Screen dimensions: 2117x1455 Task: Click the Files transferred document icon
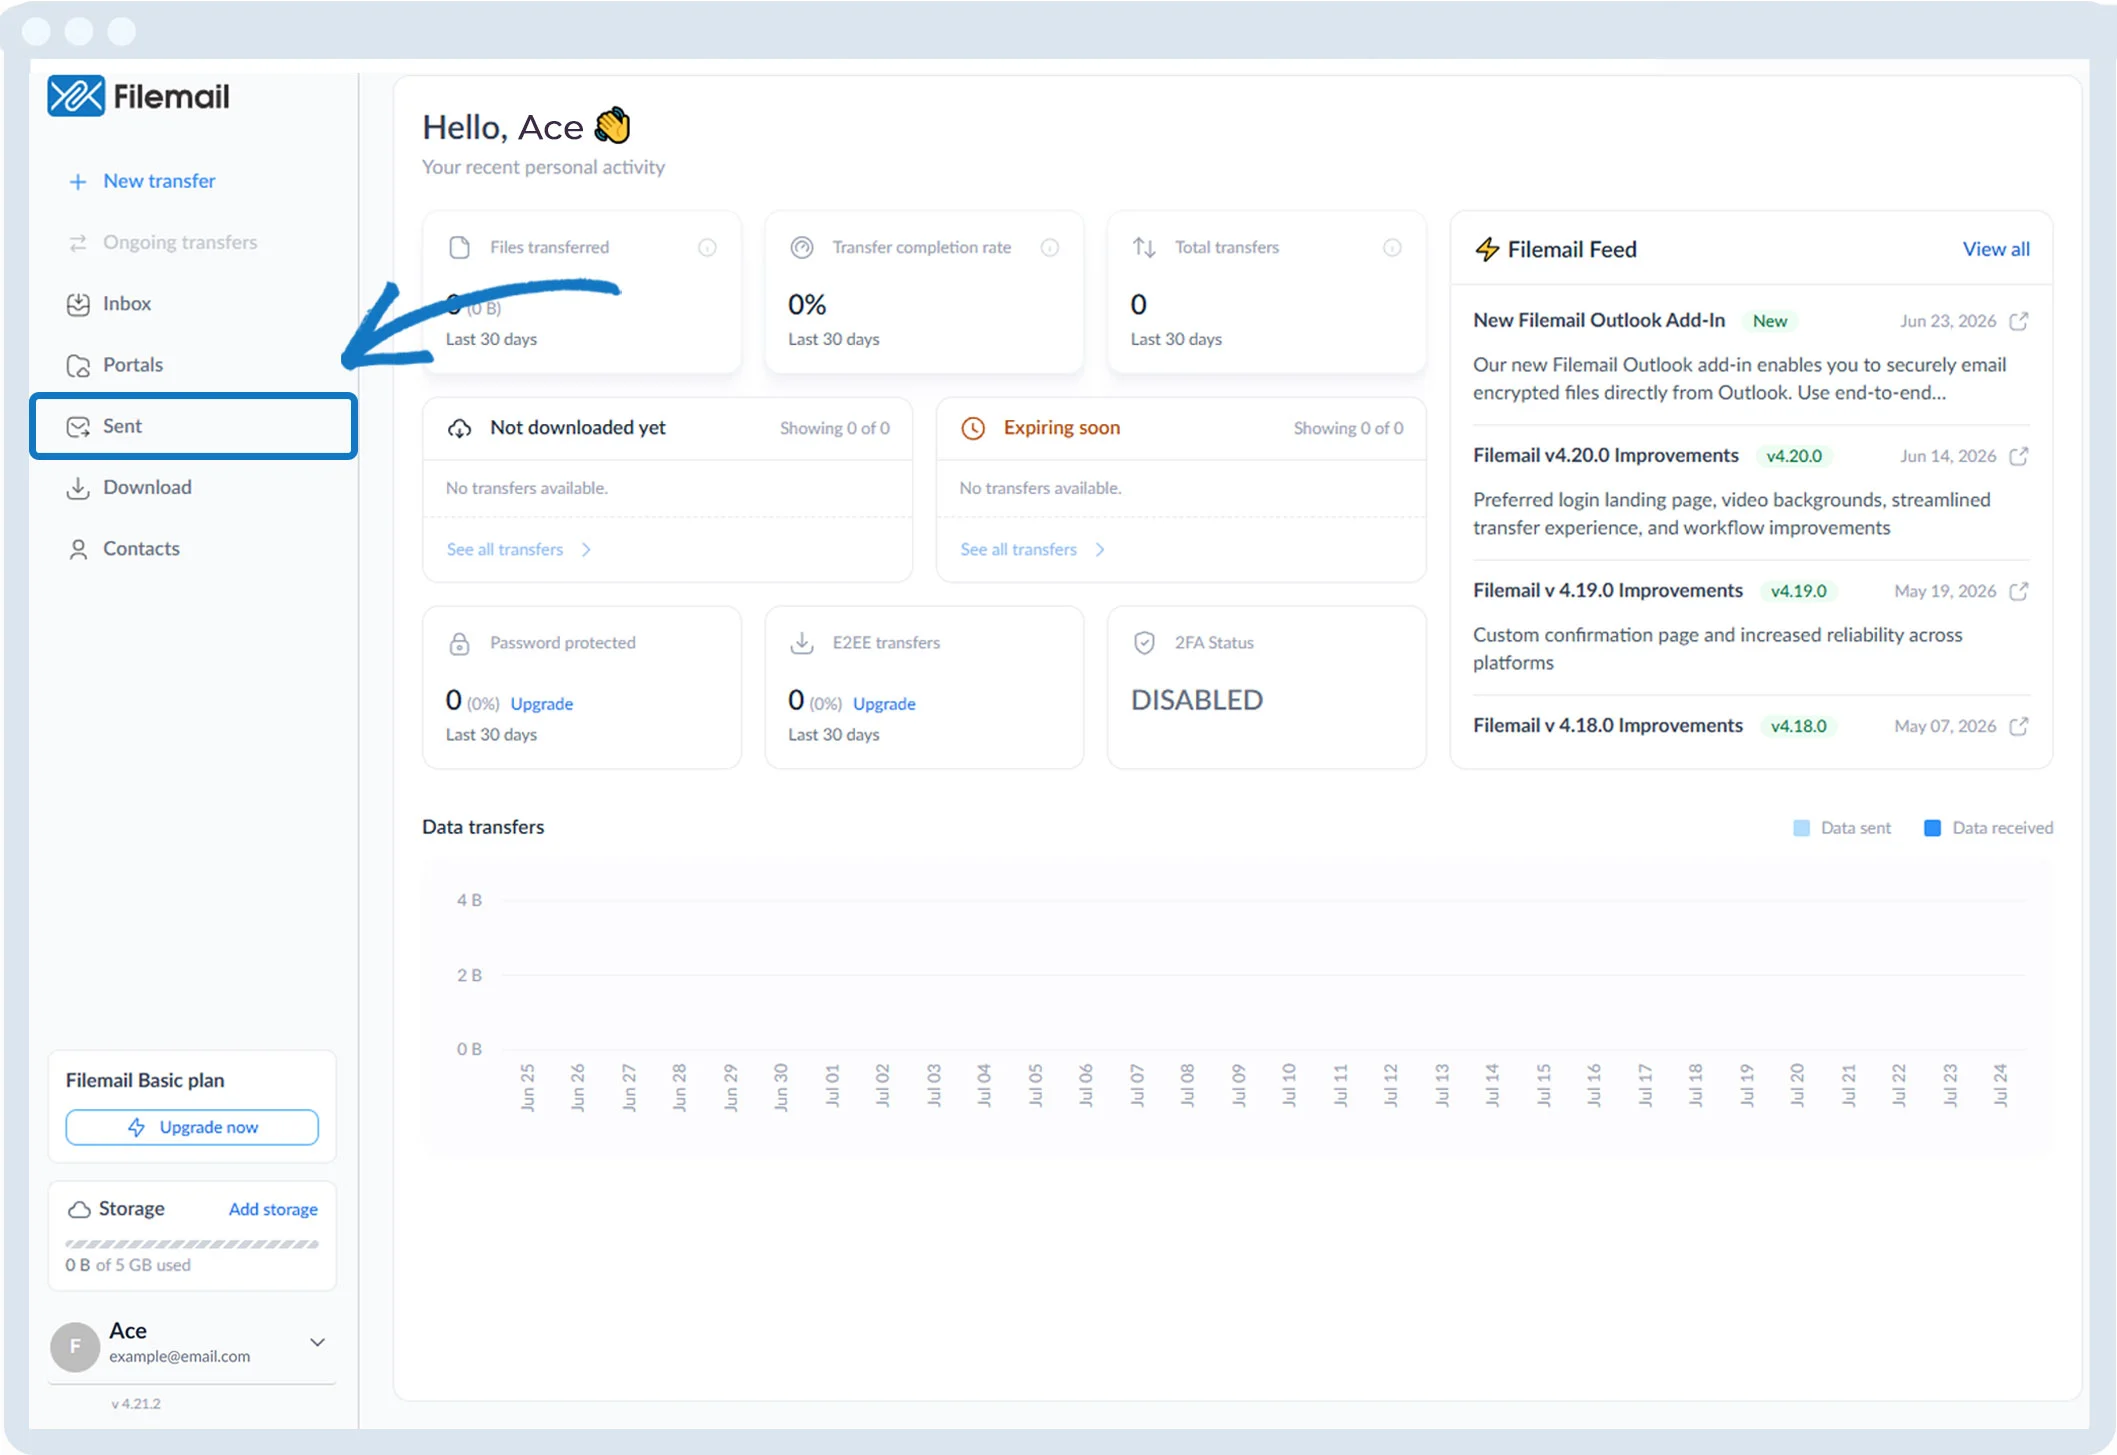(459, 248)
